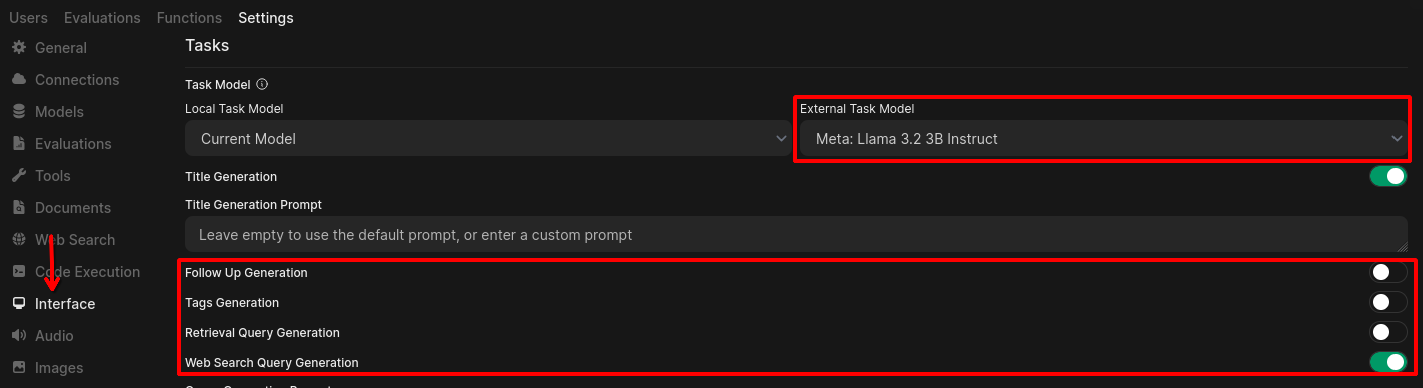Open the Functions tab

click(189, 18)
